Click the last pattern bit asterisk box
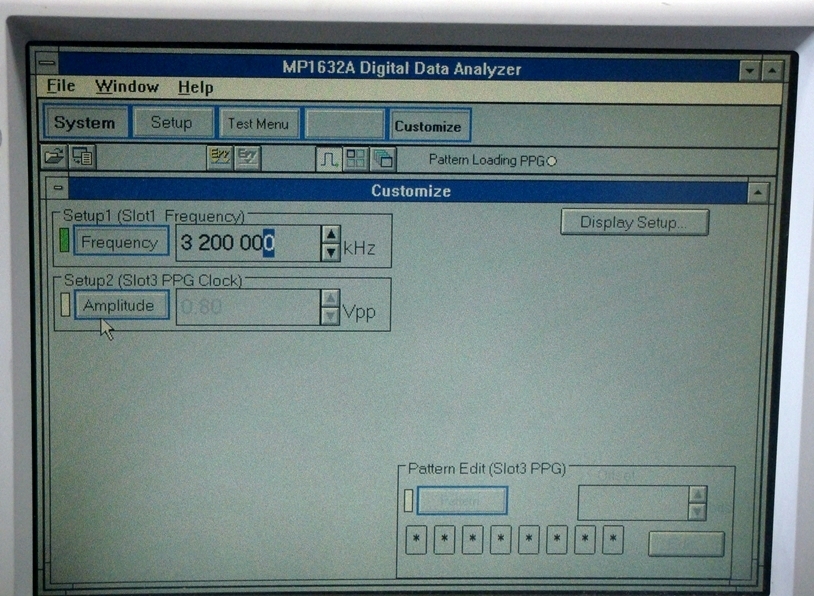This screenshot has width=814, height=596. coord(613,540)
